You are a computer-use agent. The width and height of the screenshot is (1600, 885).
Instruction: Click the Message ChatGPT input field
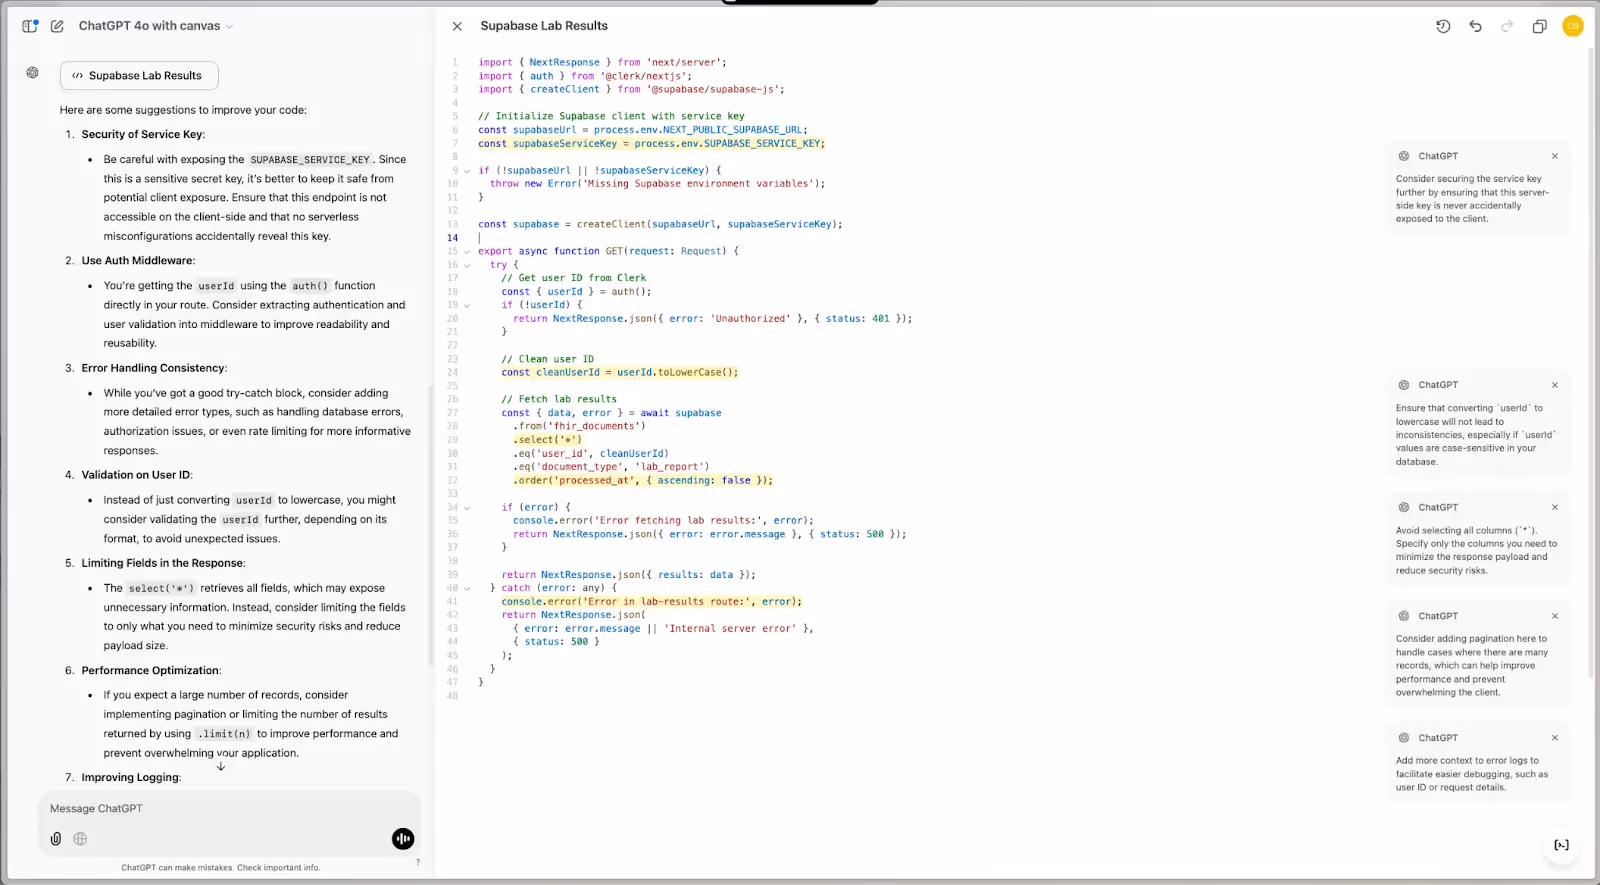(229, 808)
